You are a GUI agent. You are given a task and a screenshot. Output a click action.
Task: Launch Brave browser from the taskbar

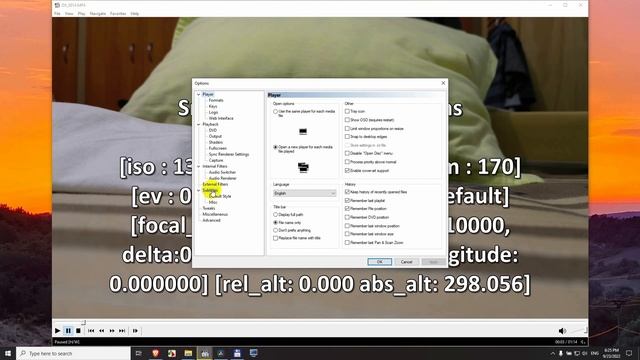[155, 353]
